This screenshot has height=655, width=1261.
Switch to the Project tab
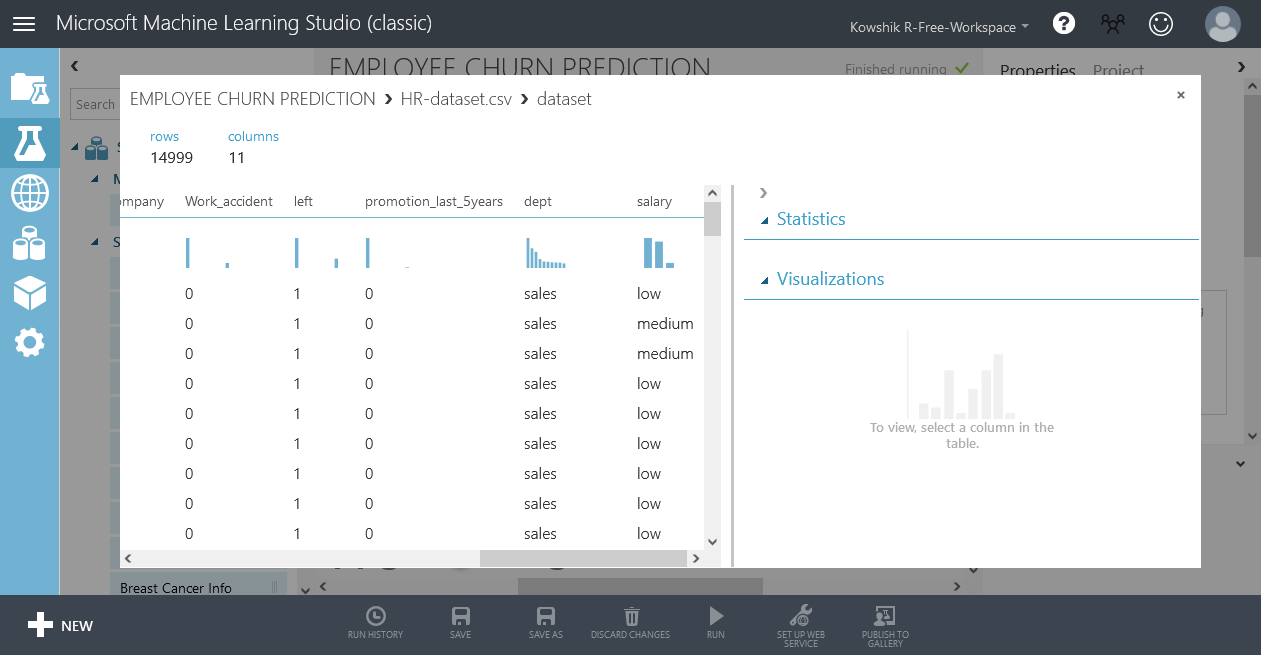pyautogui.click(x=1118, y=71)
